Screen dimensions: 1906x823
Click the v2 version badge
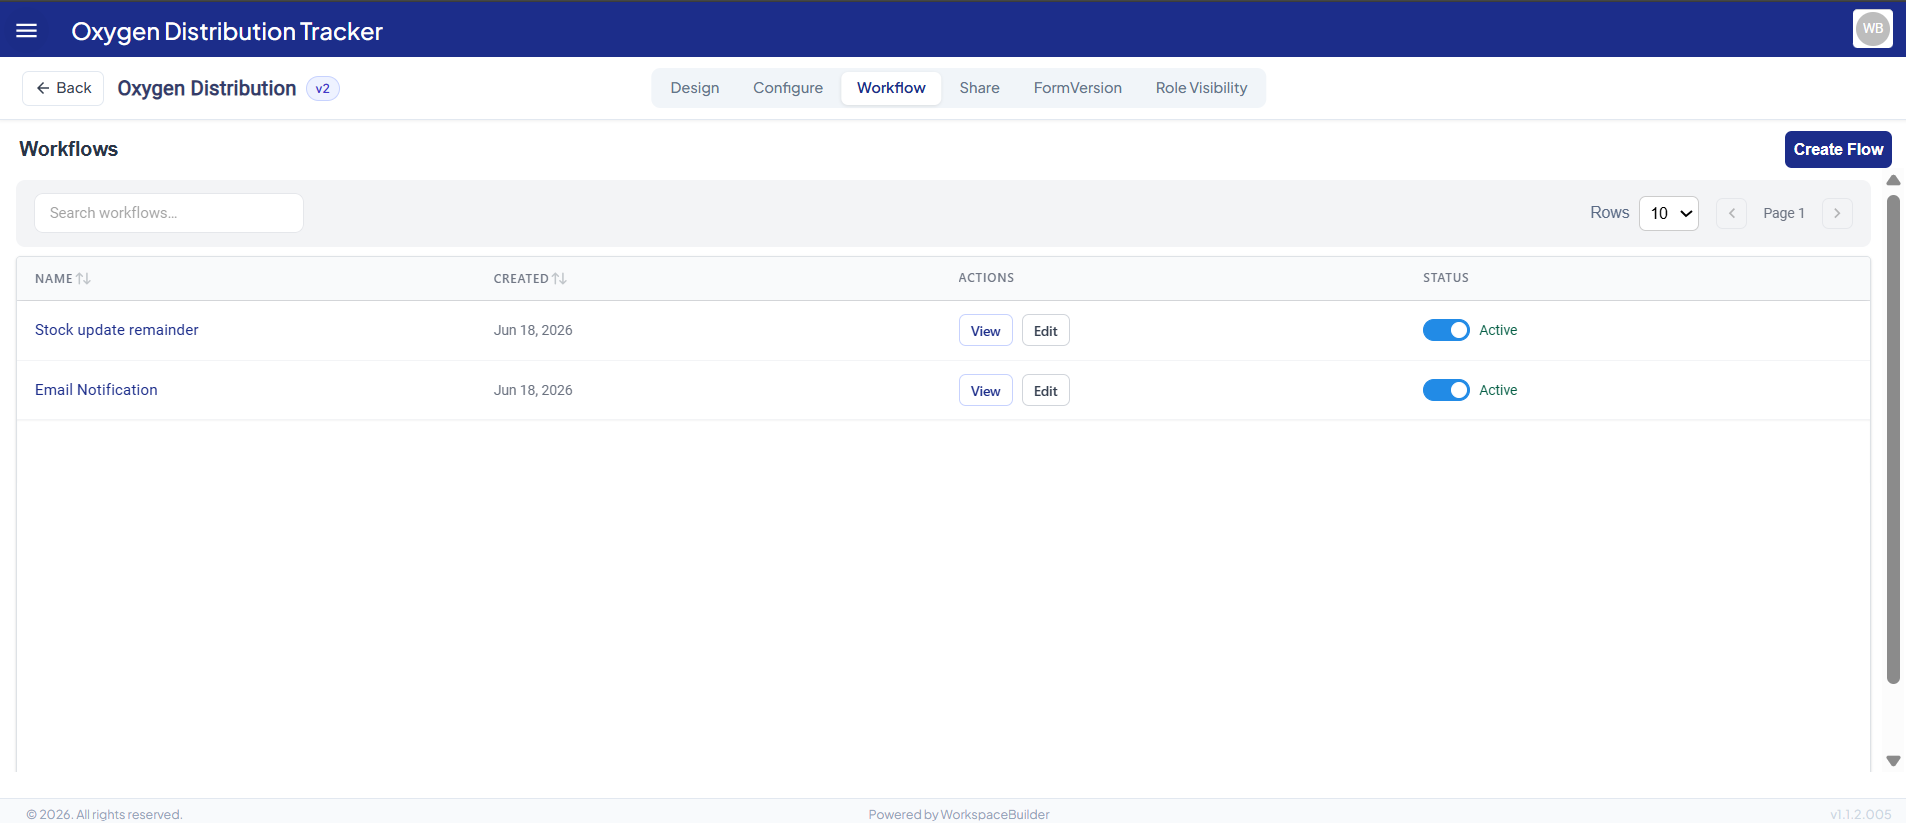click(x=322, y=88)
